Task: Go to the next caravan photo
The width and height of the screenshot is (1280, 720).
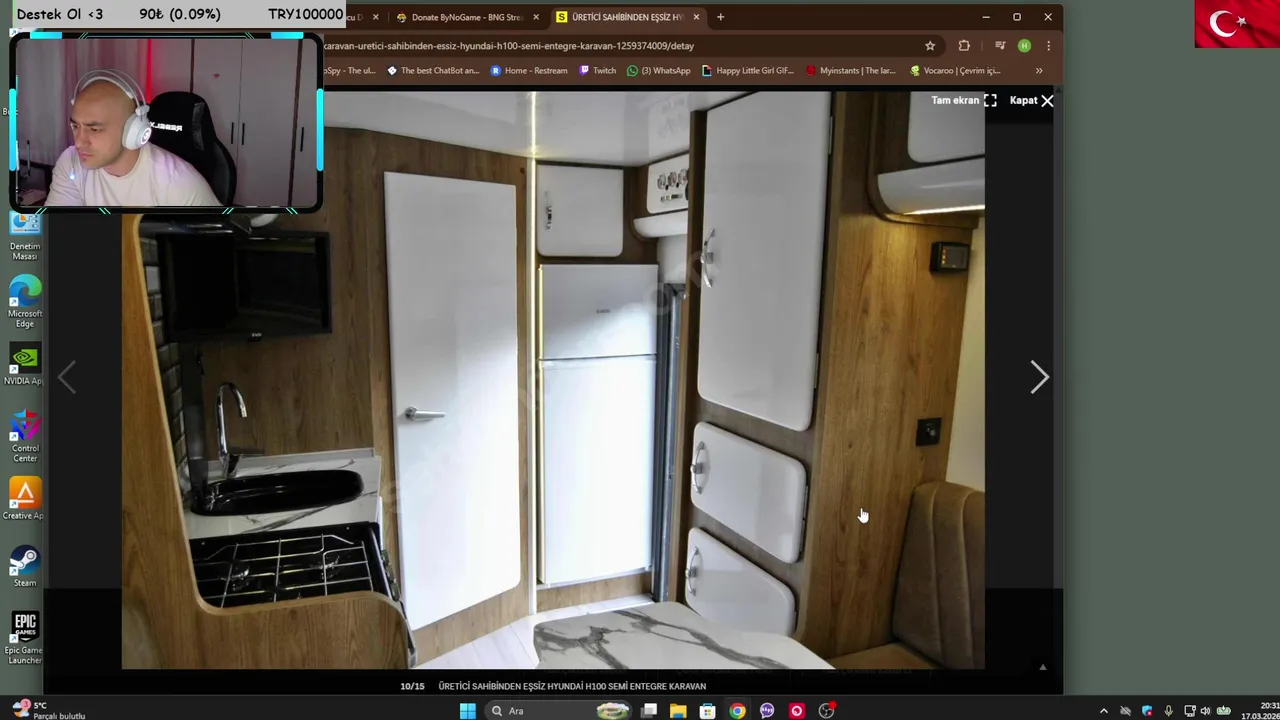Action: click(1039, 377)
